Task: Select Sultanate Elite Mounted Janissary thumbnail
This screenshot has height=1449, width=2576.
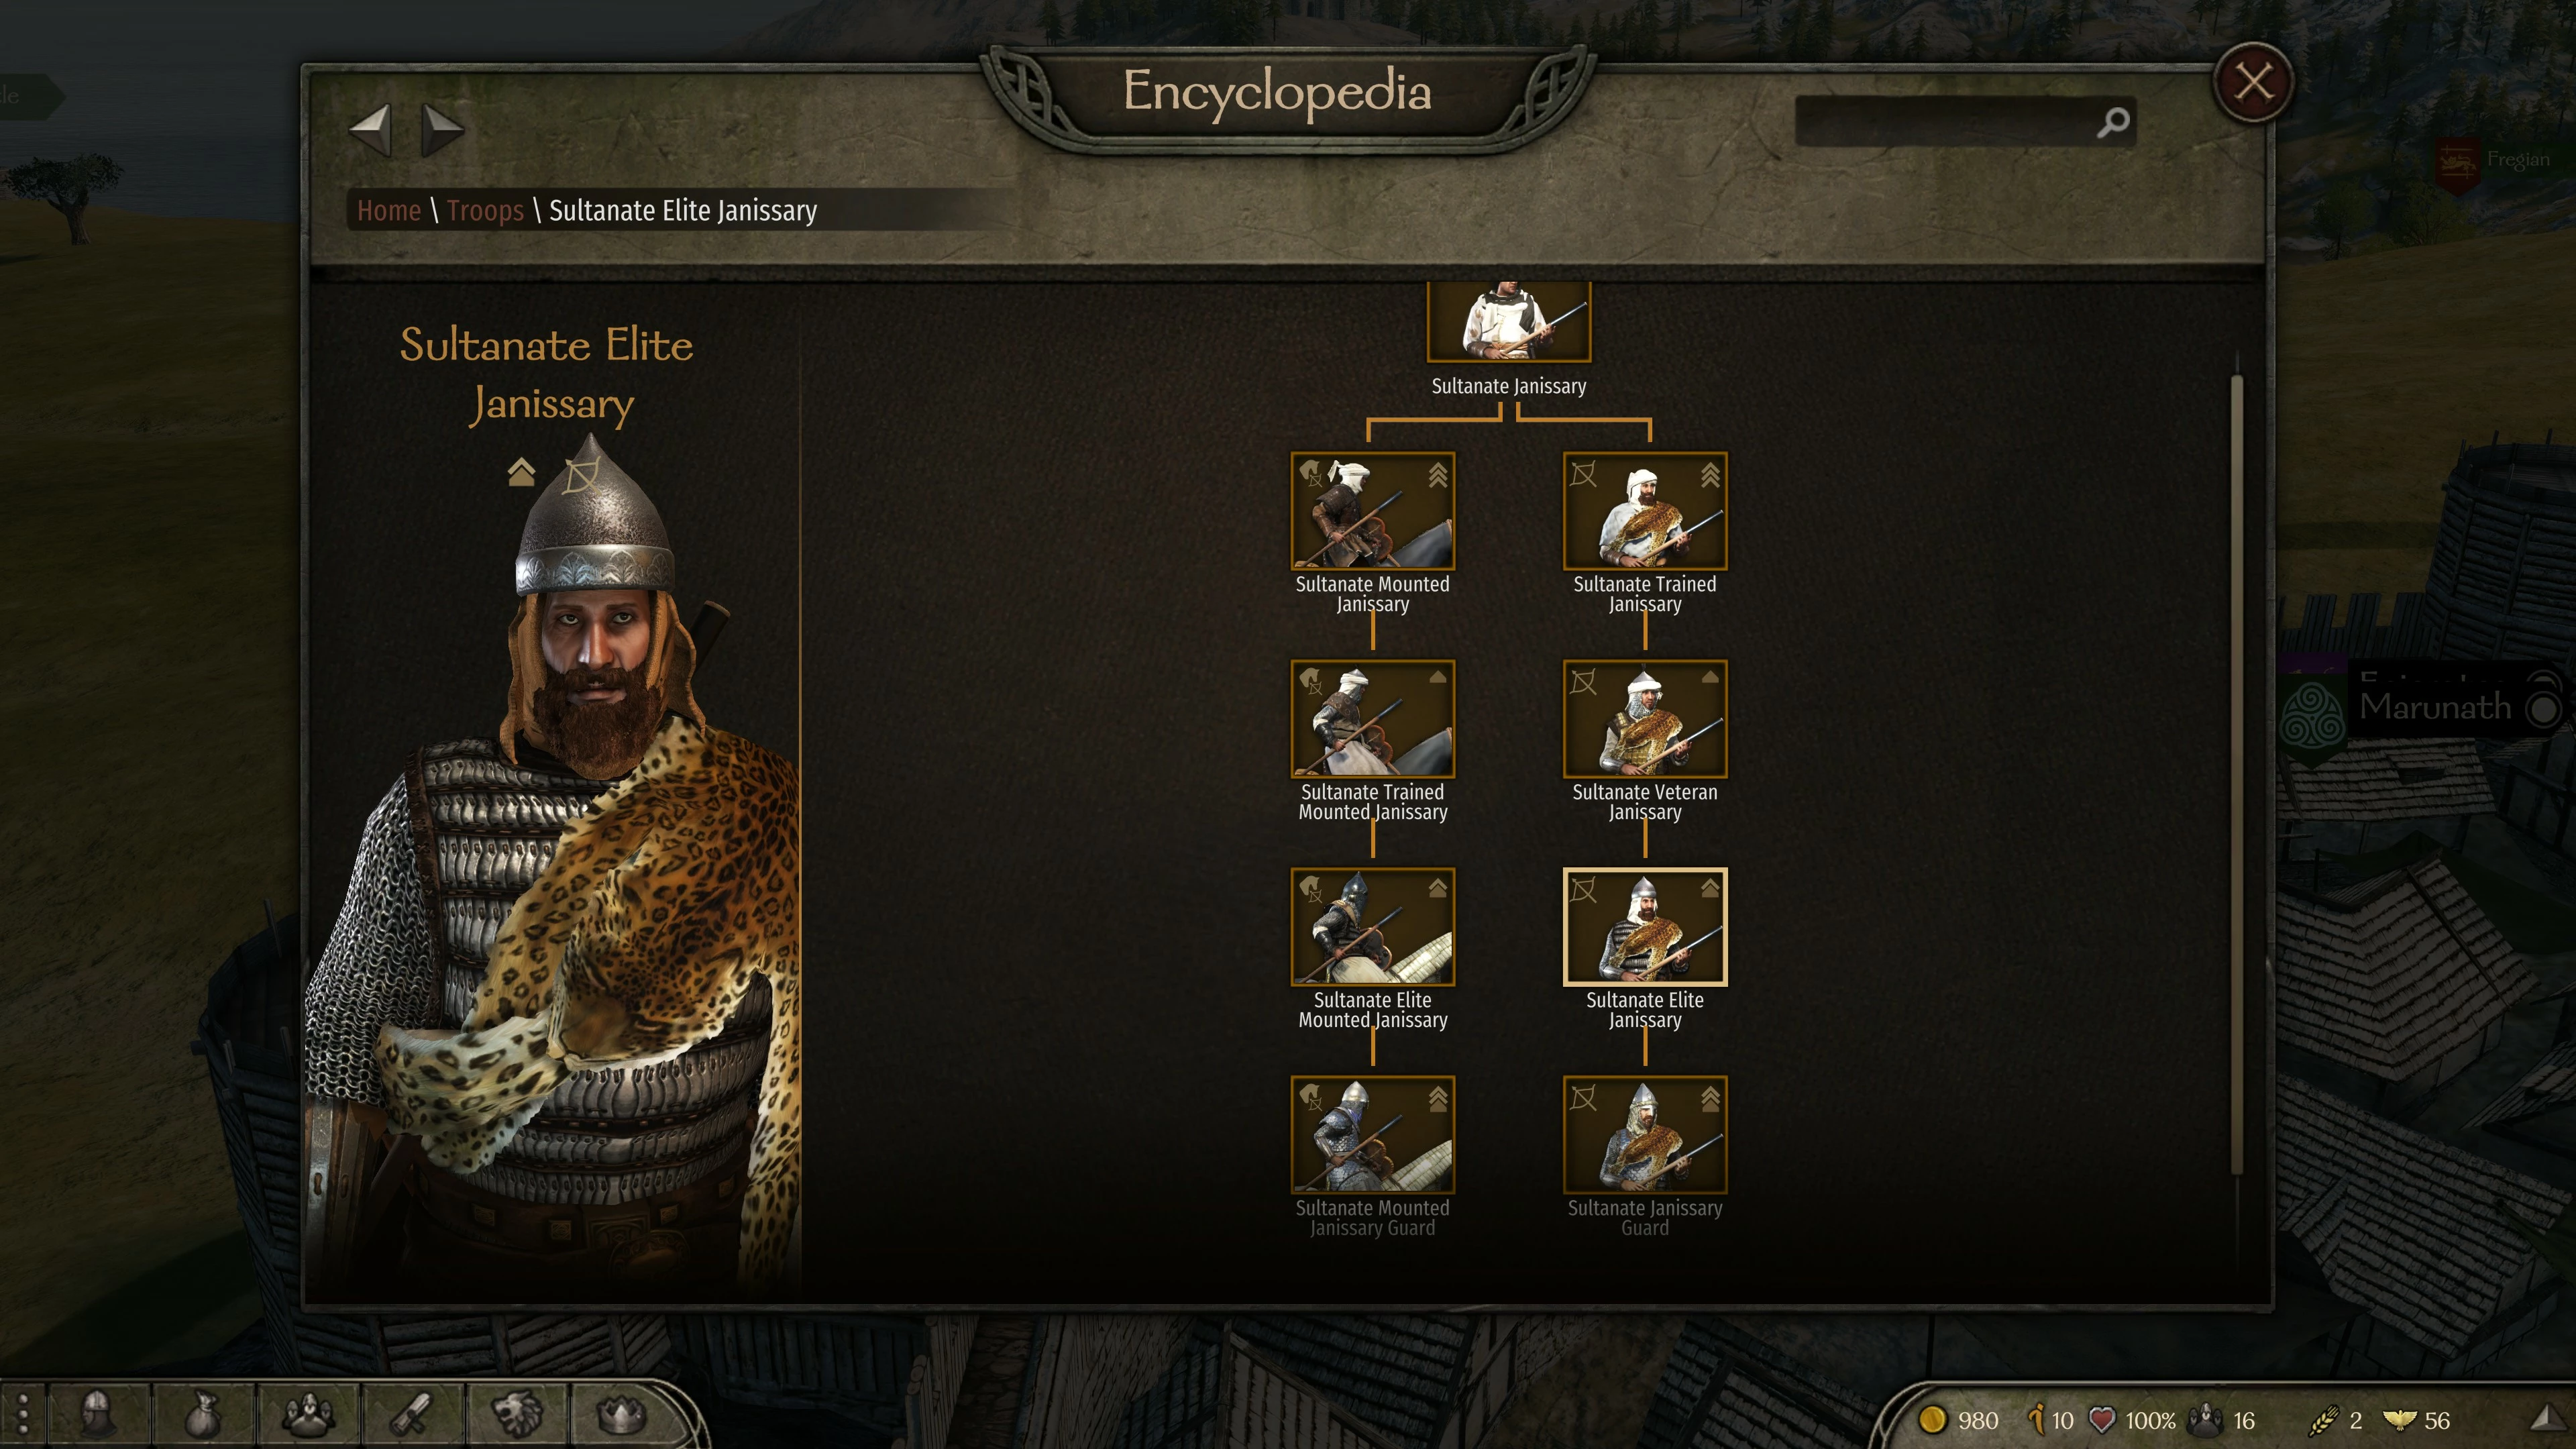Action: coord(1372,928)
